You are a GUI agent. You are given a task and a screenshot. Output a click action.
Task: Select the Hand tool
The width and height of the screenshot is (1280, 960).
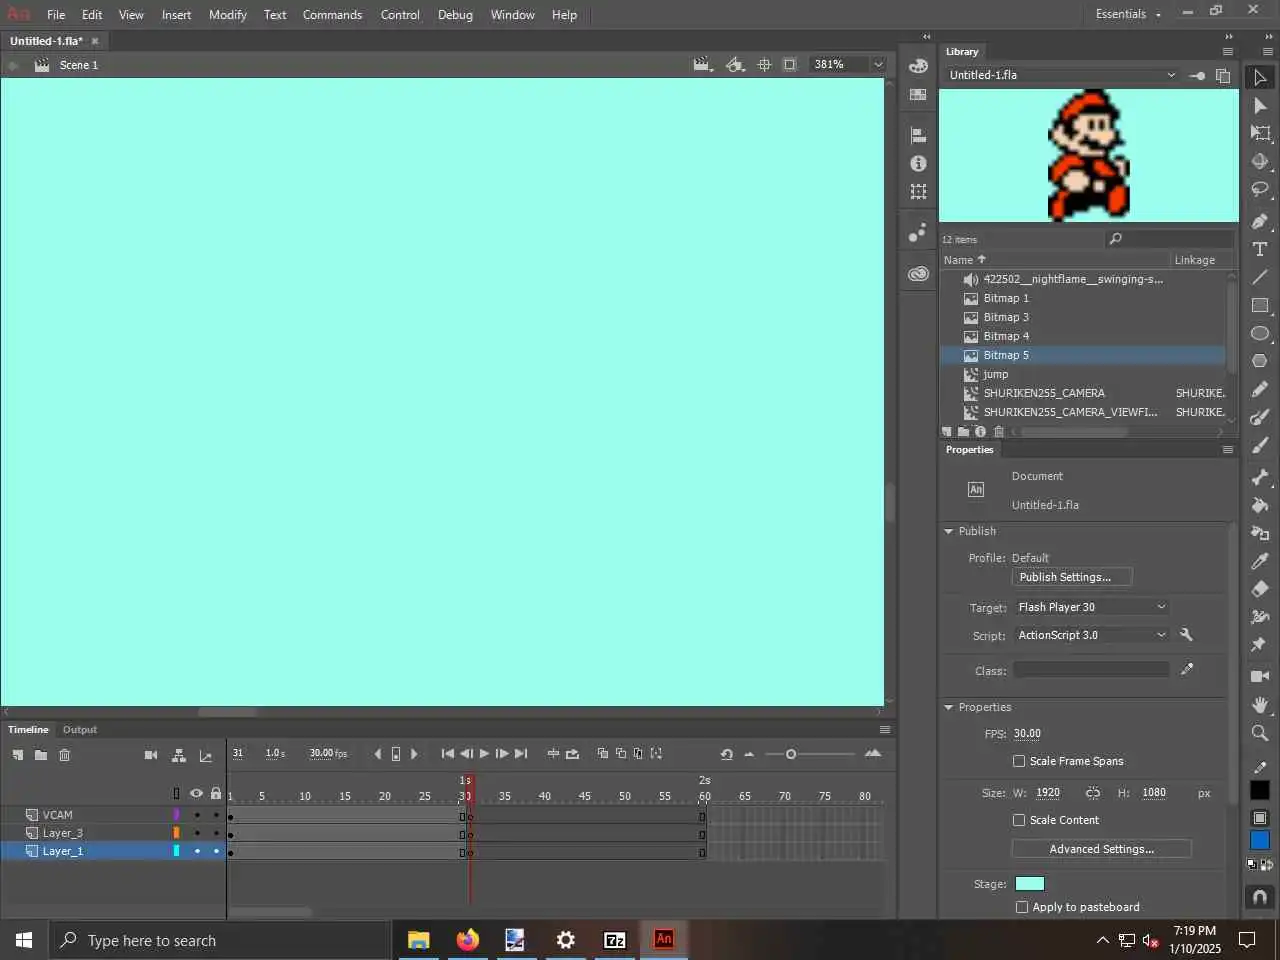click(x=1260, y=705)
